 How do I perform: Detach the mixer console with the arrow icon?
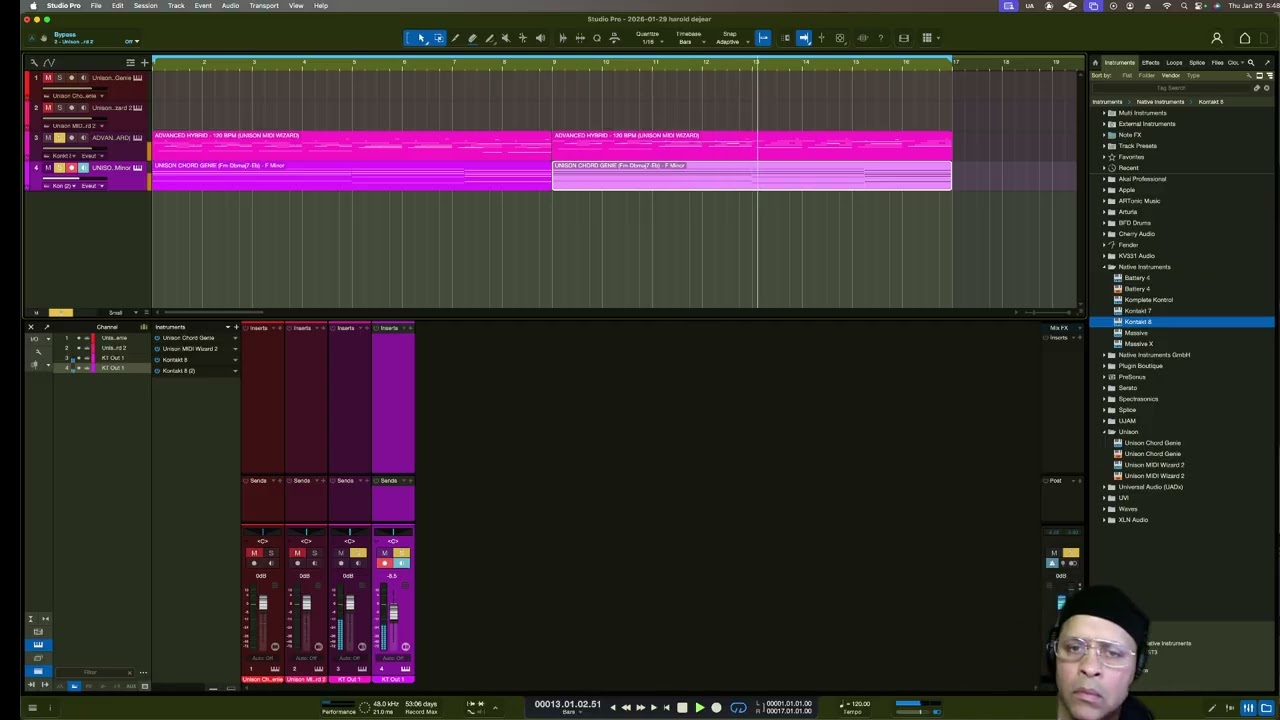tap(46, 327)
